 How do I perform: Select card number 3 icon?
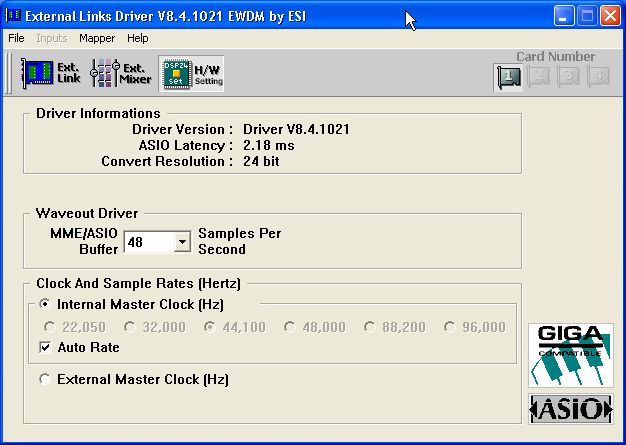[x=568, y=76]
